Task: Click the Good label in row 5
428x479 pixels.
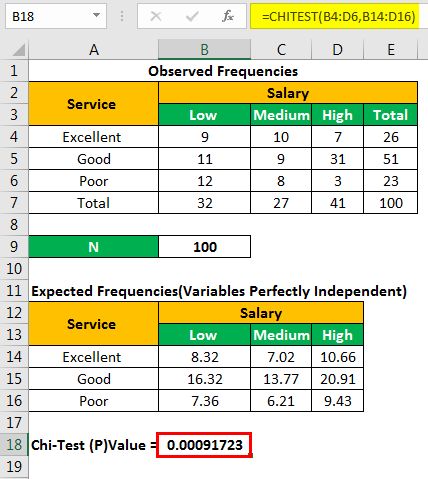Action: click(93, 159)
